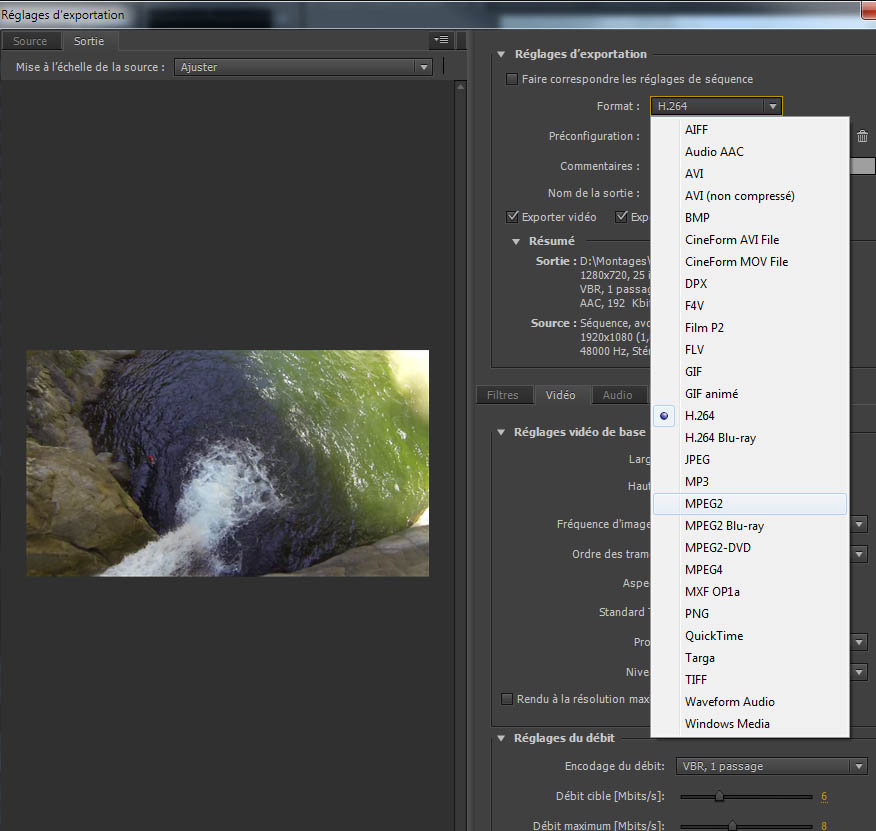Collapse the Réglages d'exportation section
This screenshot has height=831, width=876.
click(x=502, y=54)
